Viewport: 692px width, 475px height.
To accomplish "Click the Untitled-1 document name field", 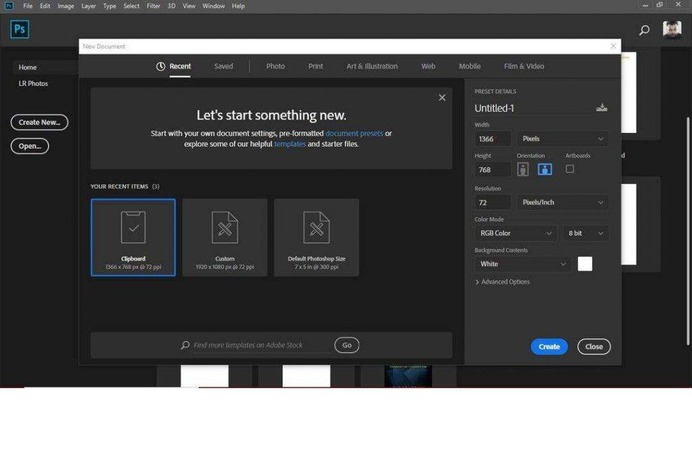I will pyautogui.click(x=533, y=108).
